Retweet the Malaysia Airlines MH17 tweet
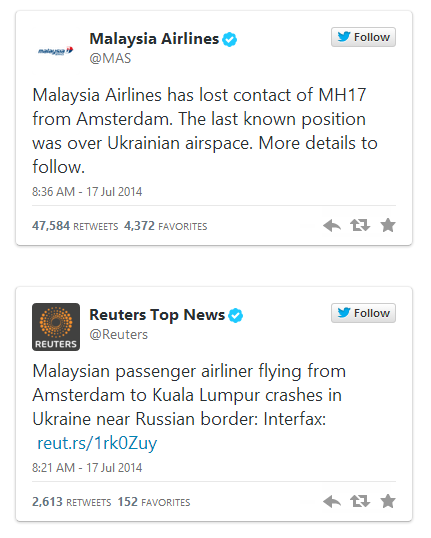 point(360,225)
